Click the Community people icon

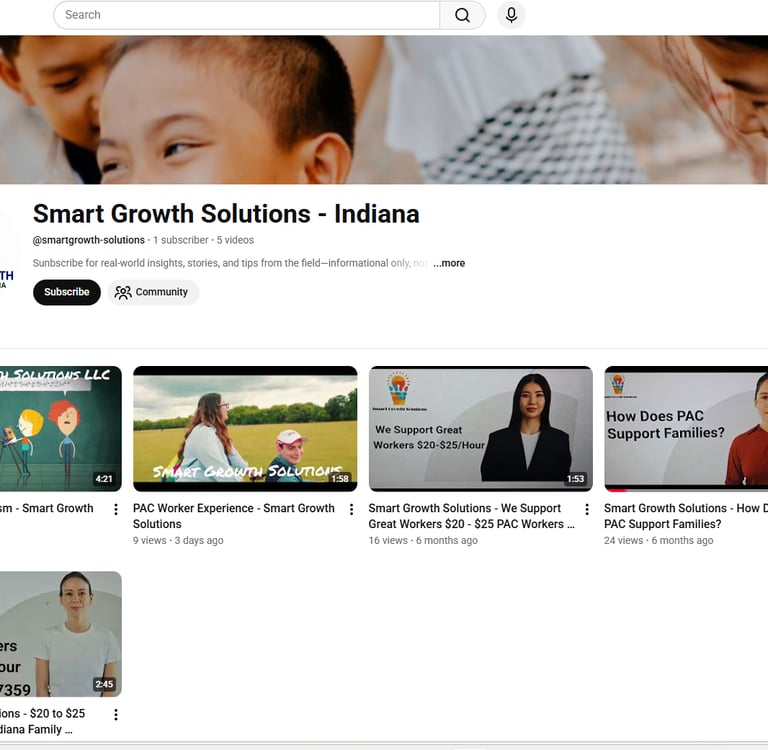[x=123, y=292]
